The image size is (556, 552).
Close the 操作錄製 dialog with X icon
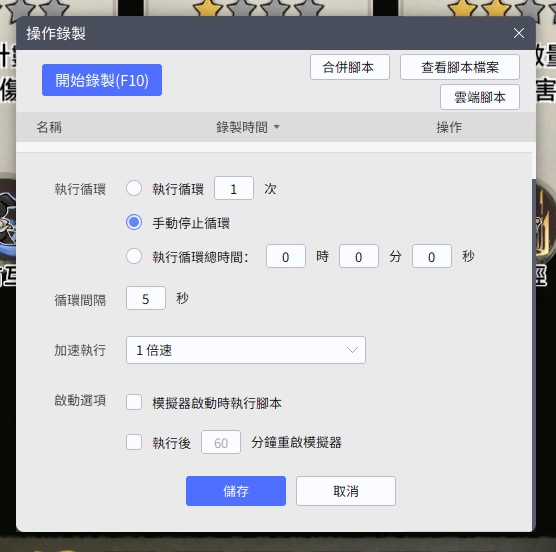(x=519, y=33)
